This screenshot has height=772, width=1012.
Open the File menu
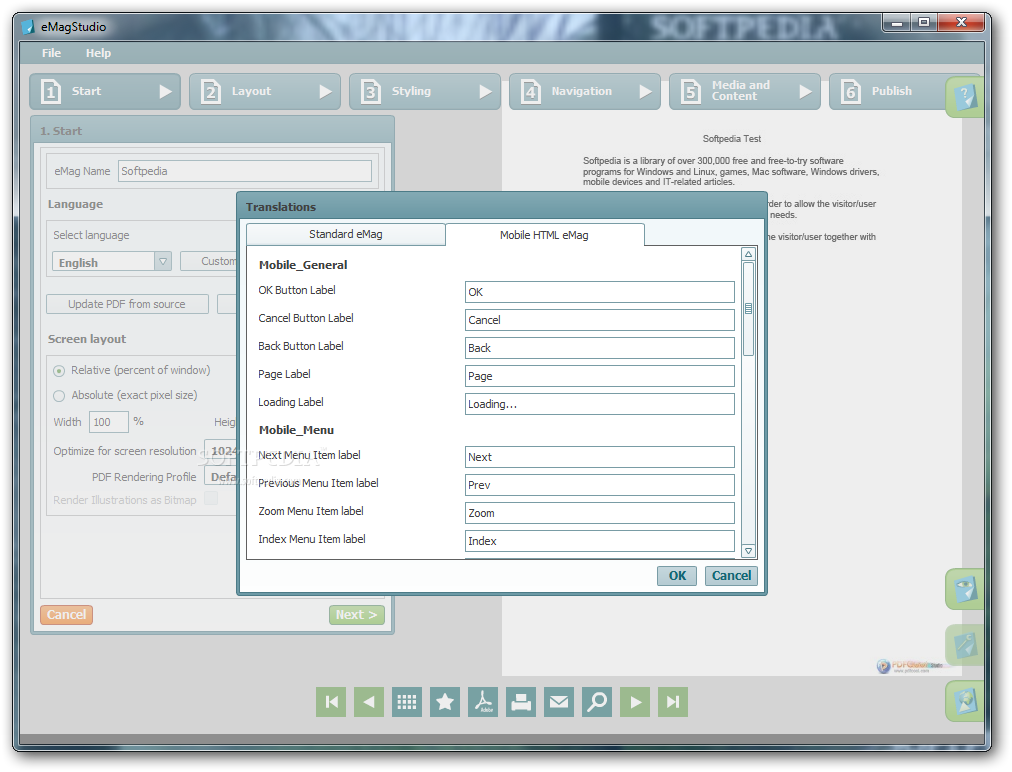[x=52, y=53]
